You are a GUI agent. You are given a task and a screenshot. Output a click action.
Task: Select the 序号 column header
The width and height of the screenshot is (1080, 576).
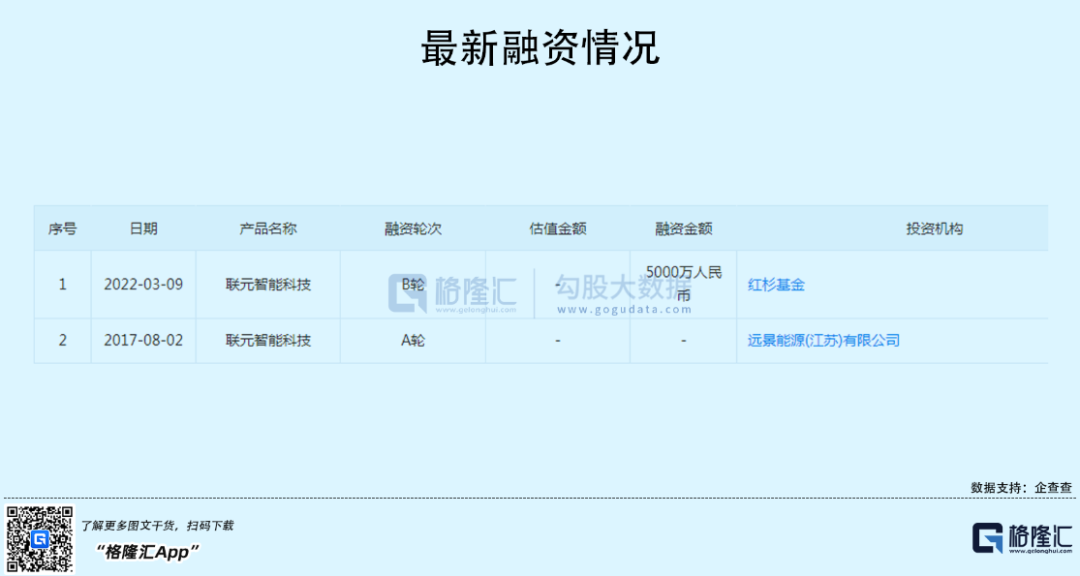(x=63, y=229)
